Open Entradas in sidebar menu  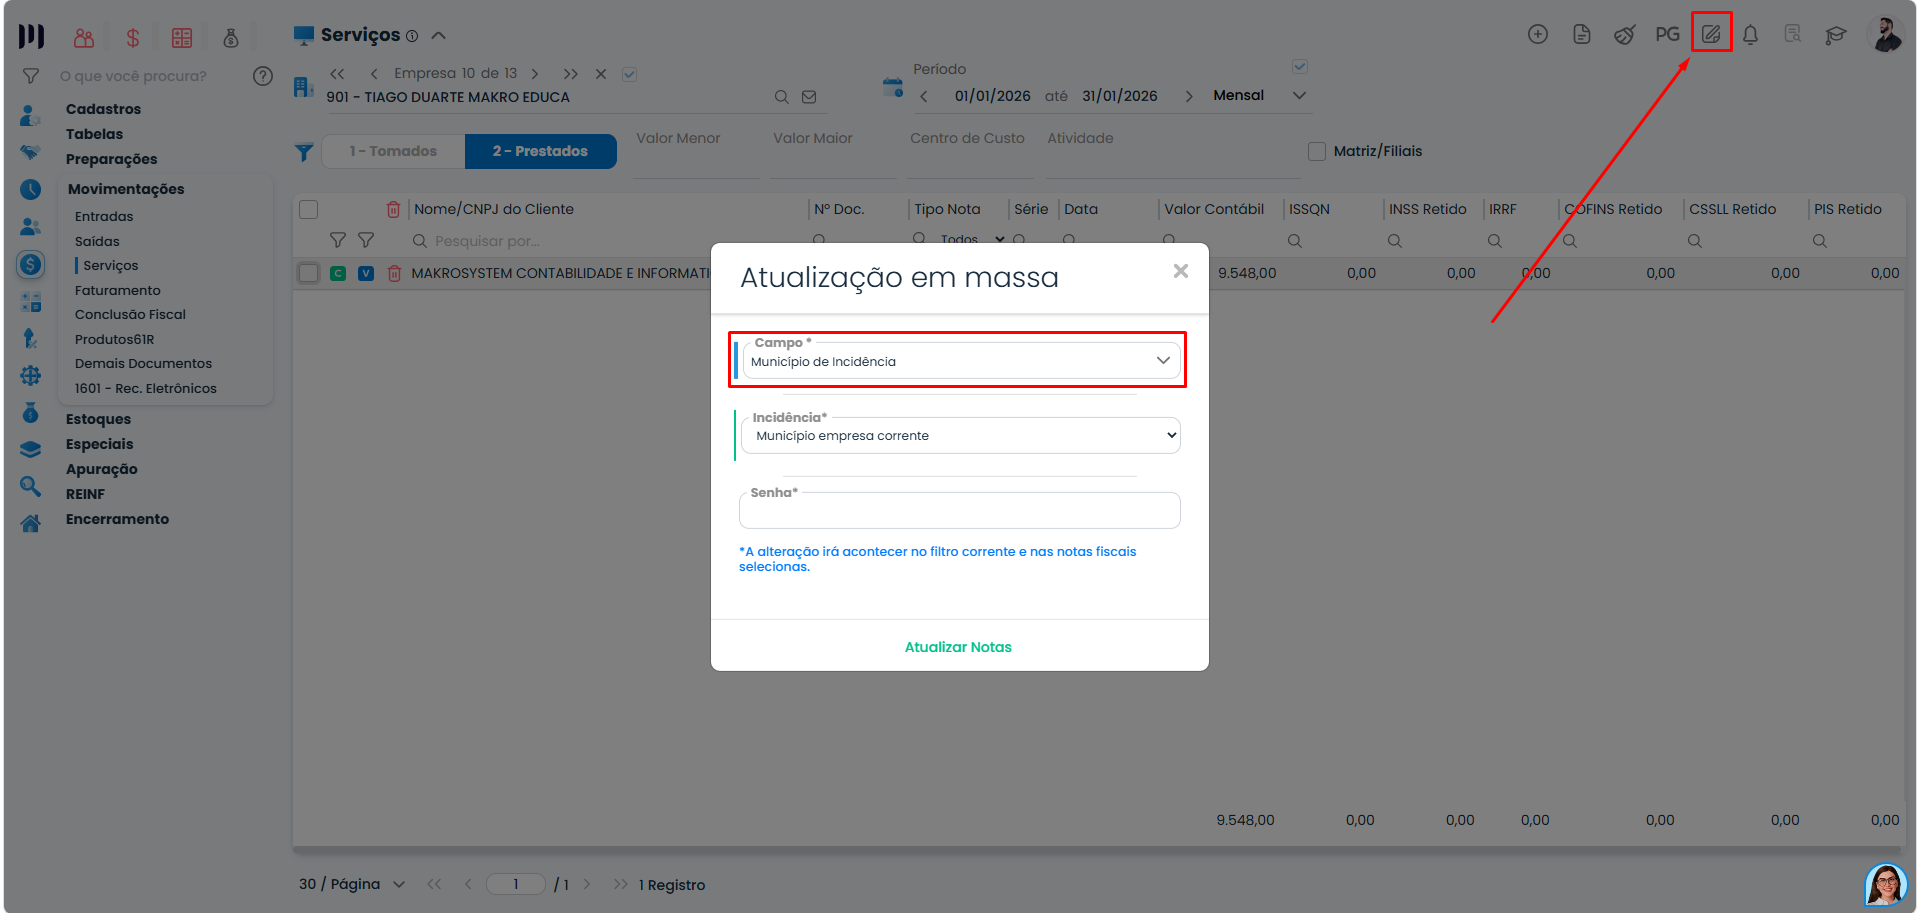104,216
